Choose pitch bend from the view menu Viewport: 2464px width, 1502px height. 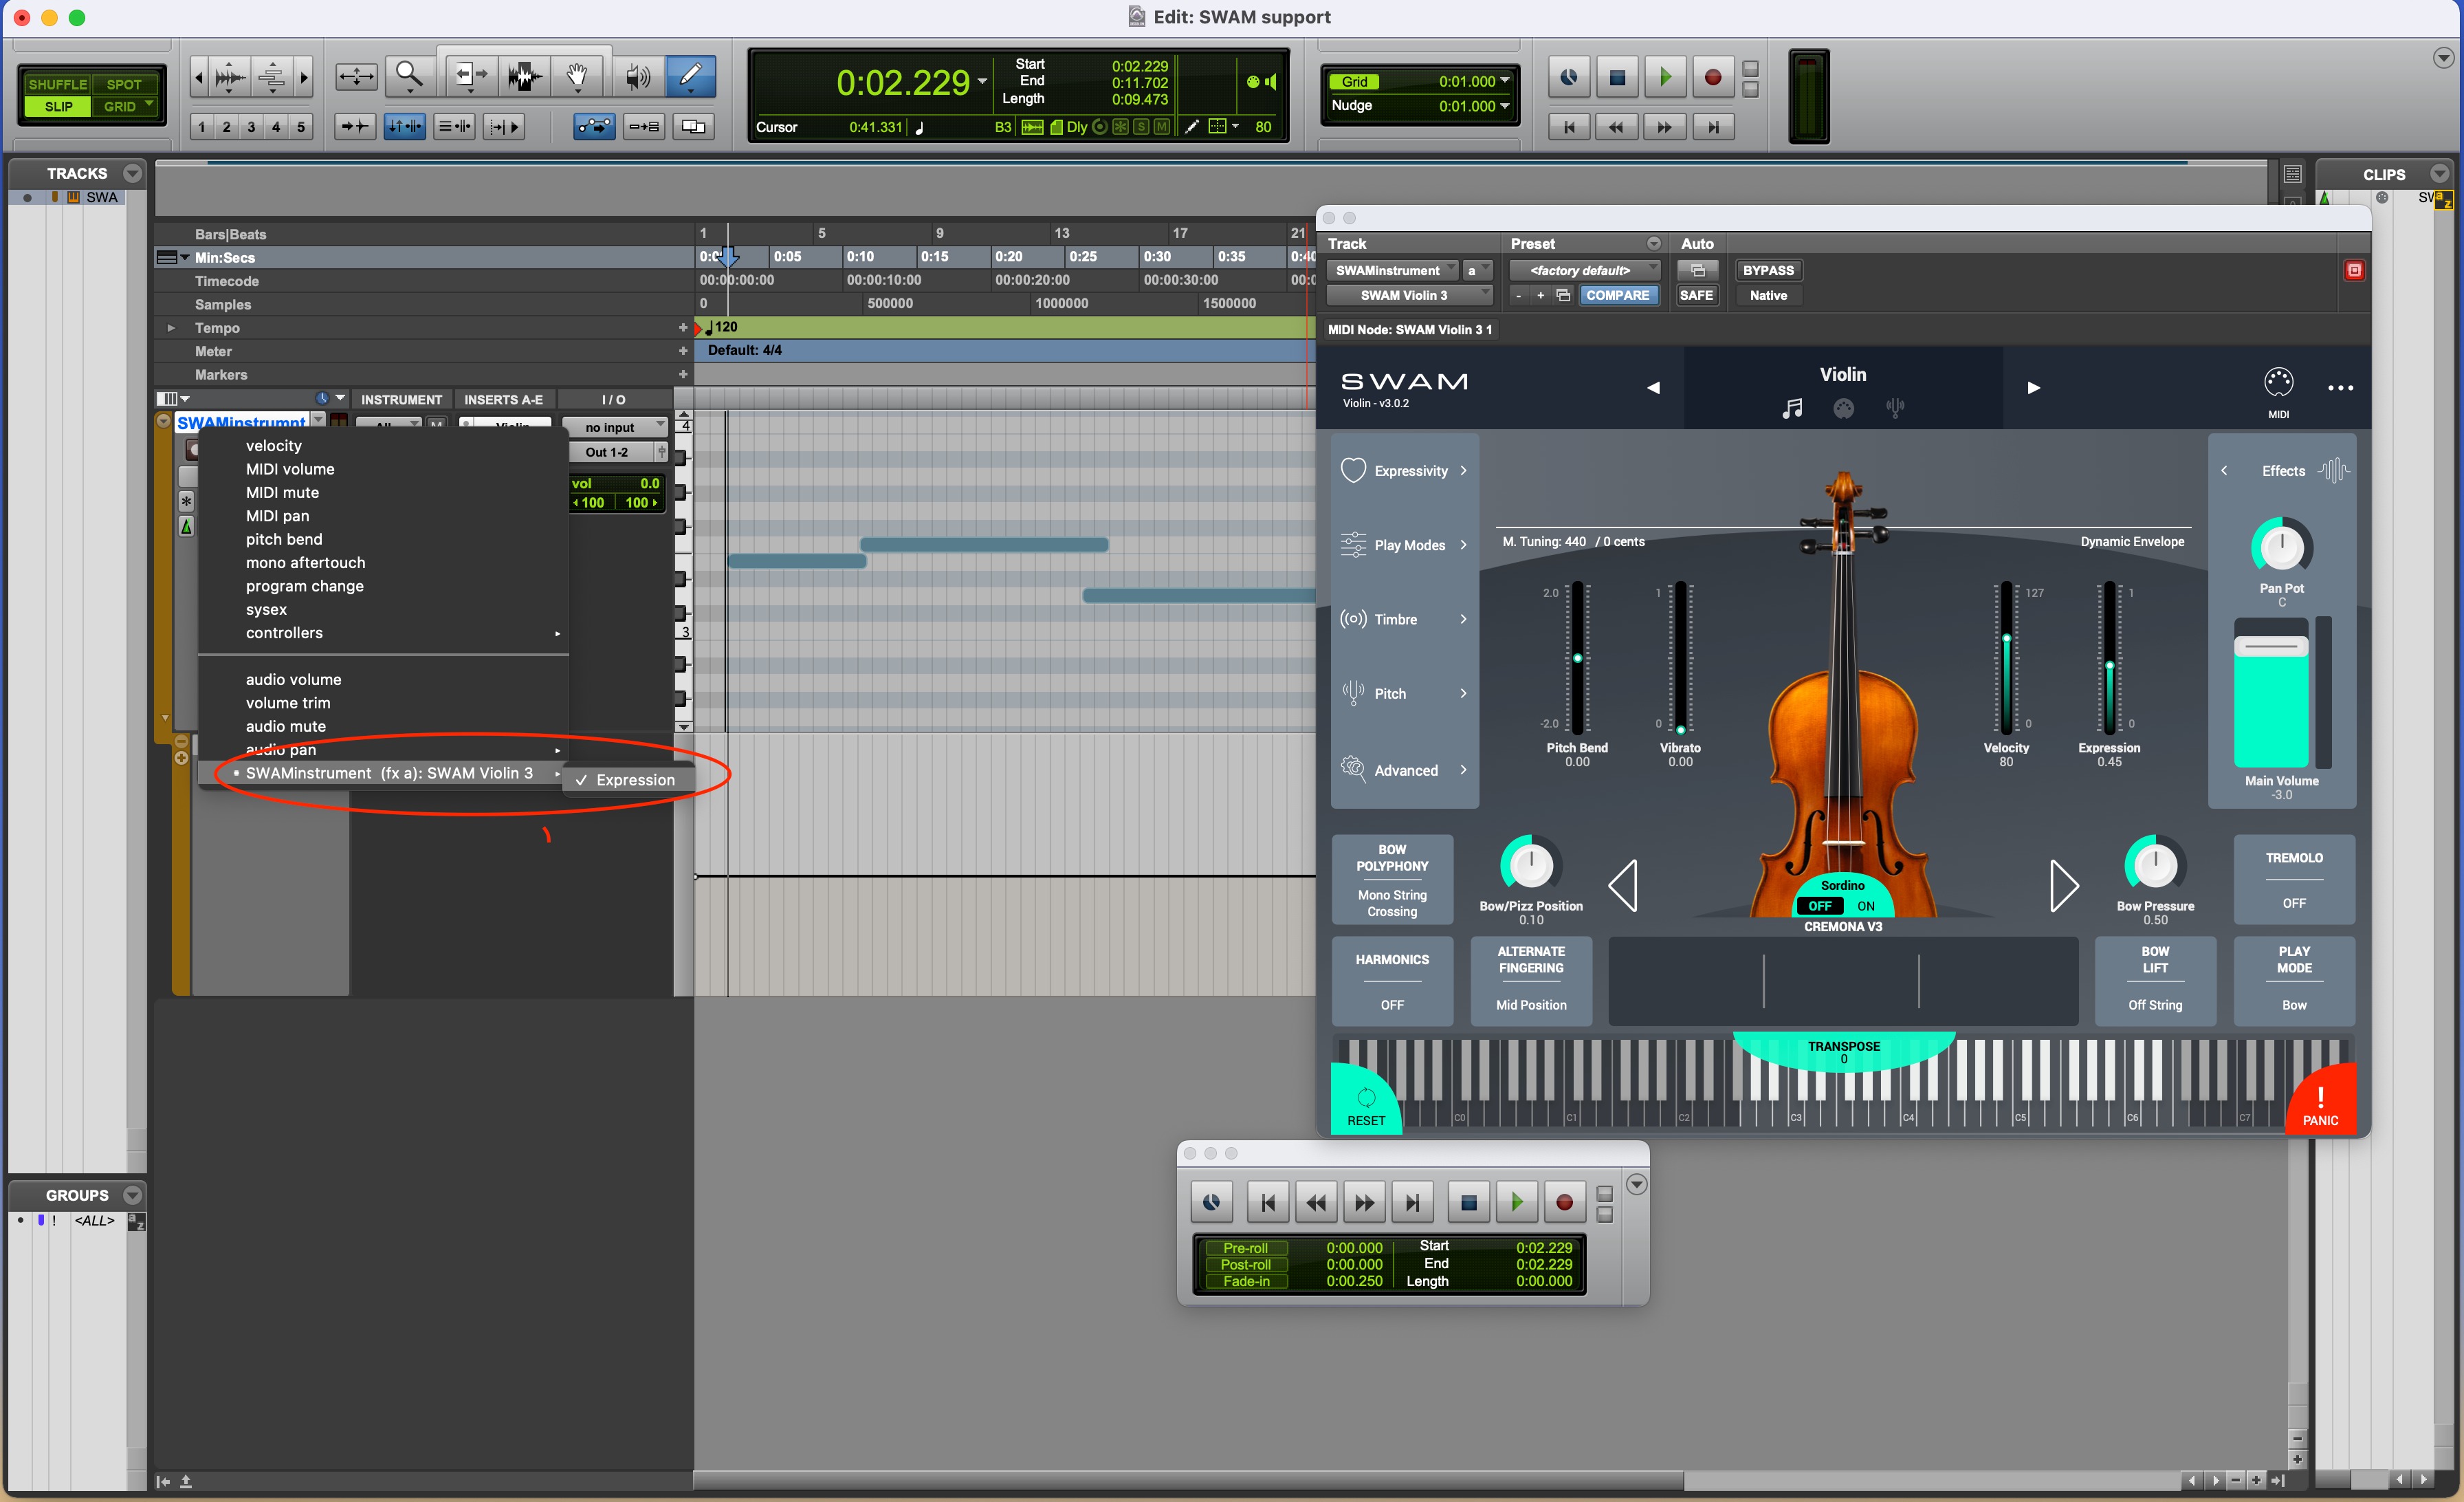pyautogui.click(x=284, y=539)
